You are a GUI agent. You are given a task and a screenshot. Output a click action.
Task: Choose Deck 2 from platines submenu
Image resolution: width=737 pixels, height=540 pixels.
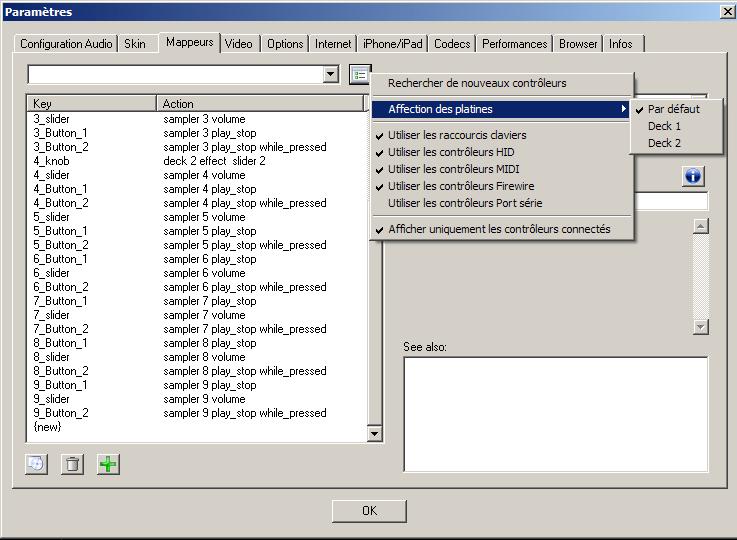click(664, 143)
